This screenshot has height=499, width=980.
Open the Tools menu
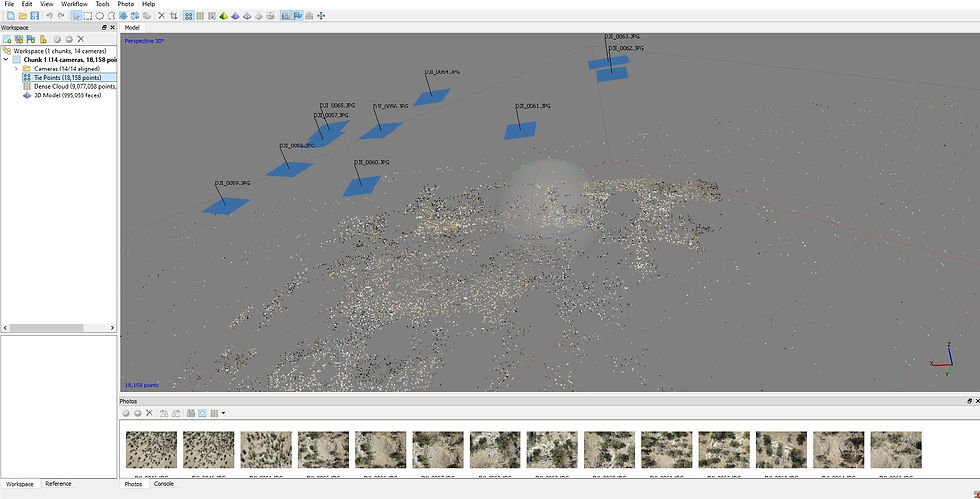(x=102, y=4)
